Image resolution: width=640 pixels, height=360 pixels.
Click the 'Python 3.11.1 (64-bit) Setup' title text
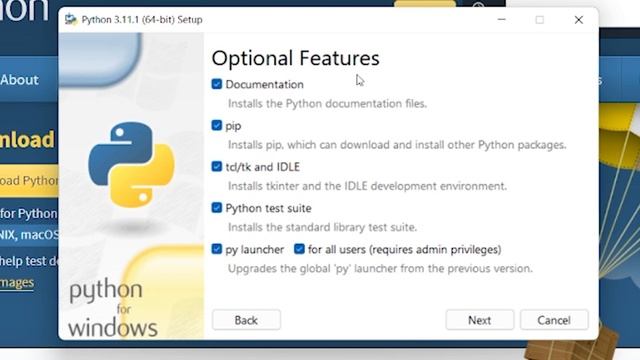[x=142, y=20]
